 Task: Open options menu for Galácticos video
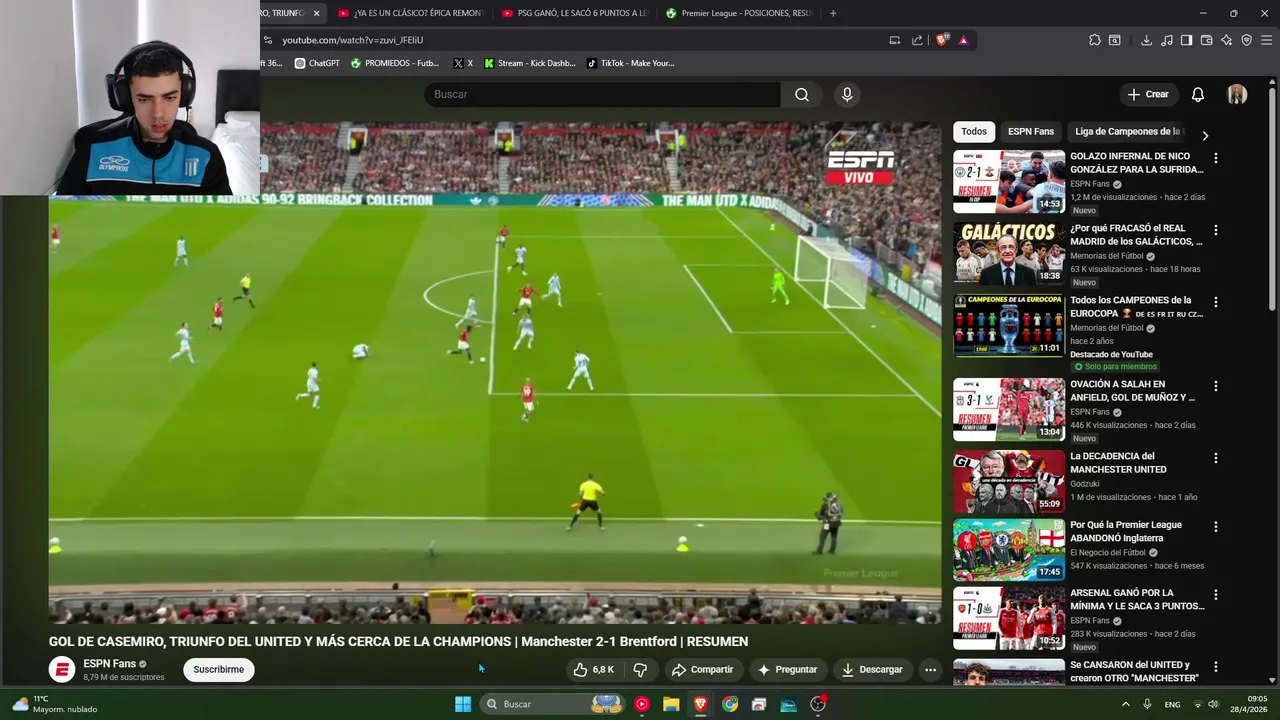[1215, 230]
